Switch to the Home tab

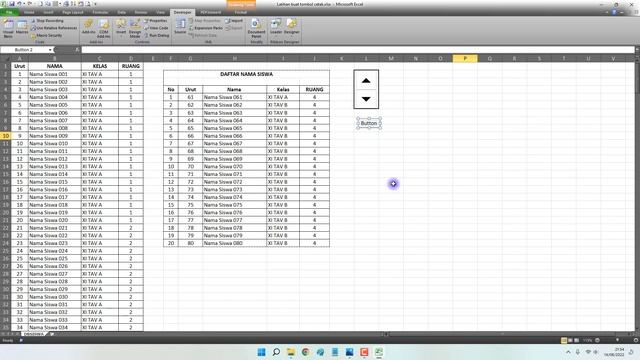click(x=29, y=12)
